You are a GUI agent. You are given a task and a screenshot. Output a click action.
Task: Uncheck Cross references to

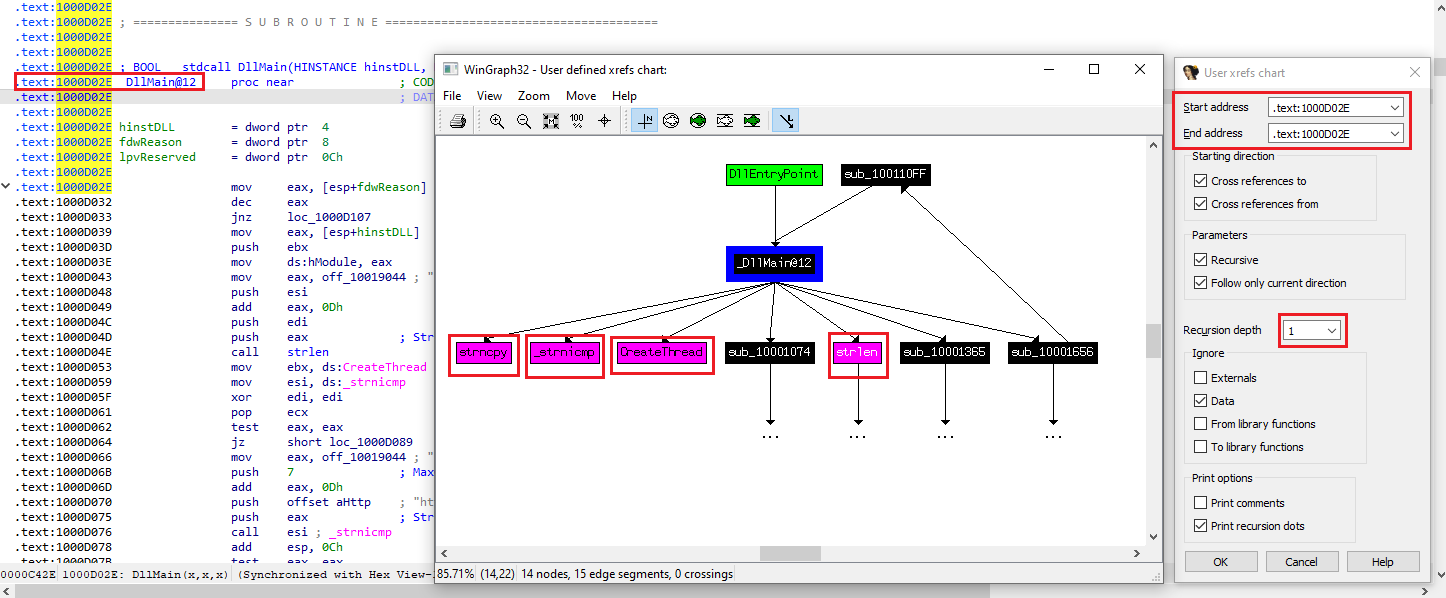coord(1200,181)
